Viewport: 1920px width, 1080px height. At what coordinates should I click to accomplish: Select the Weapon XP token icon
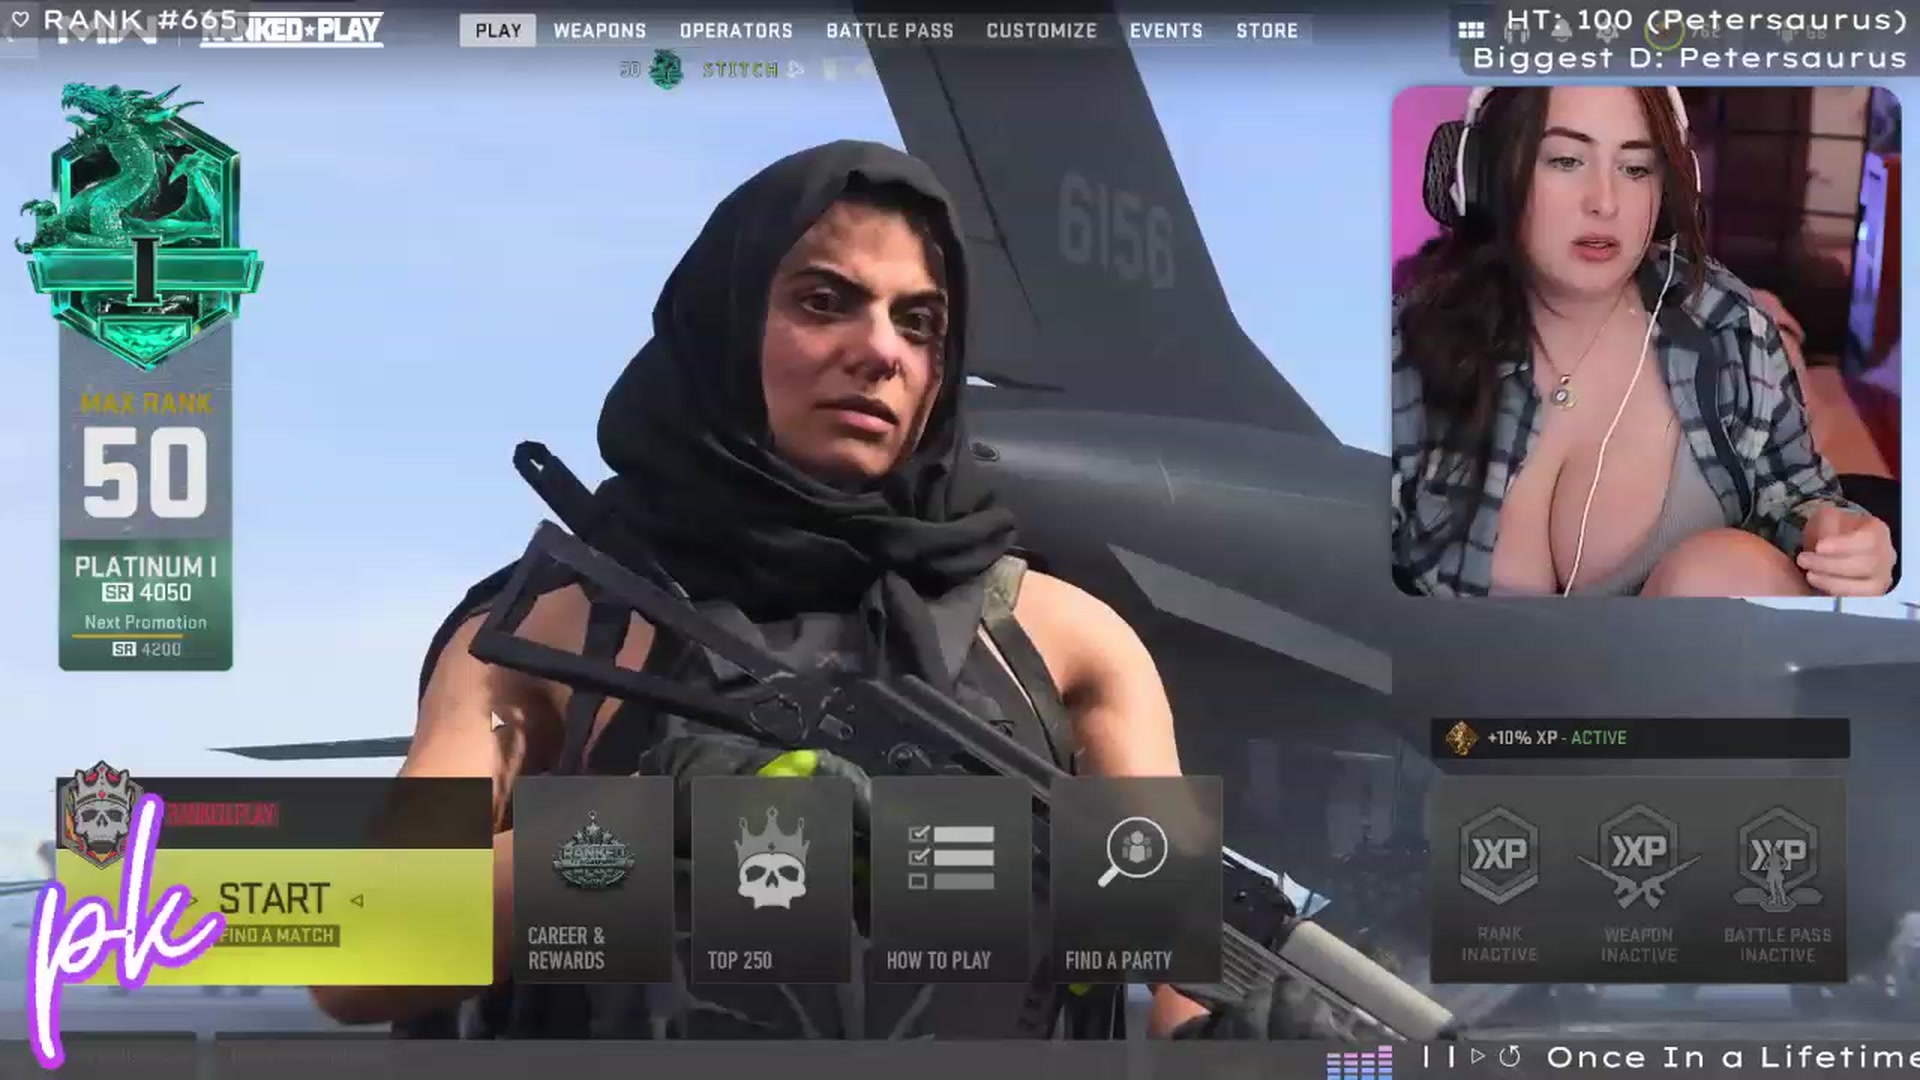[x=1638, y=856]
